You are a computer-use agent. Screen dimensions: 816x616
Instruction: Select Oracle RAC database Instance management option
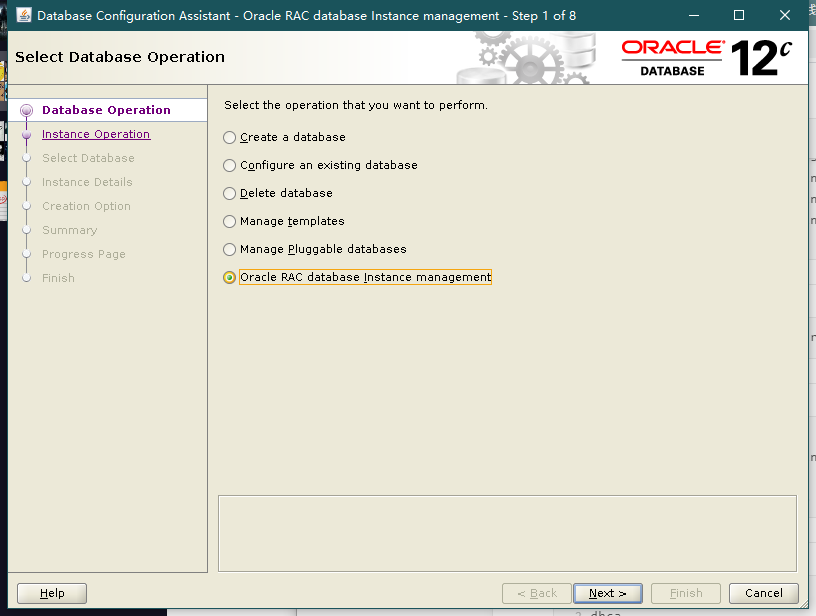[x=230, y=277]
